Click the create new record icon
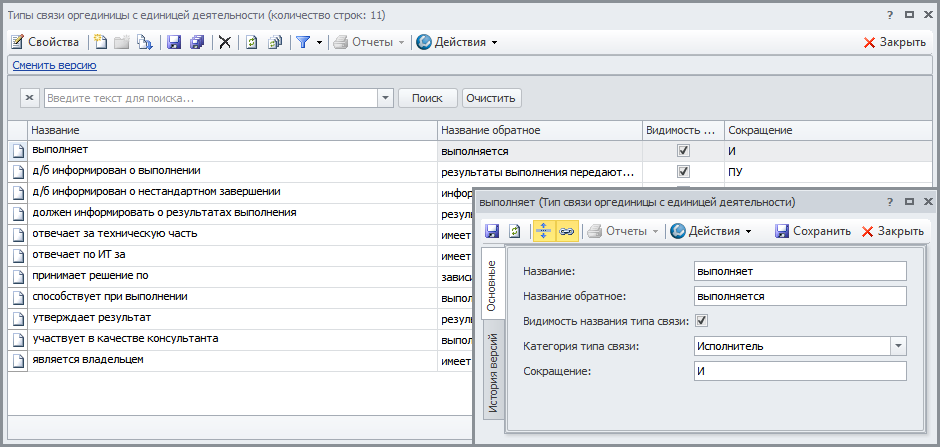The image size is (940, 447). click(101, 42)
